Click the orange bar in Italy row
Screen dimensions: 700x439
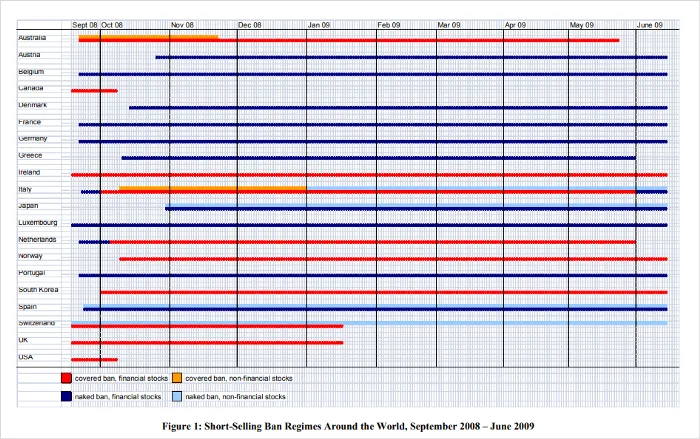coord(212,188)
